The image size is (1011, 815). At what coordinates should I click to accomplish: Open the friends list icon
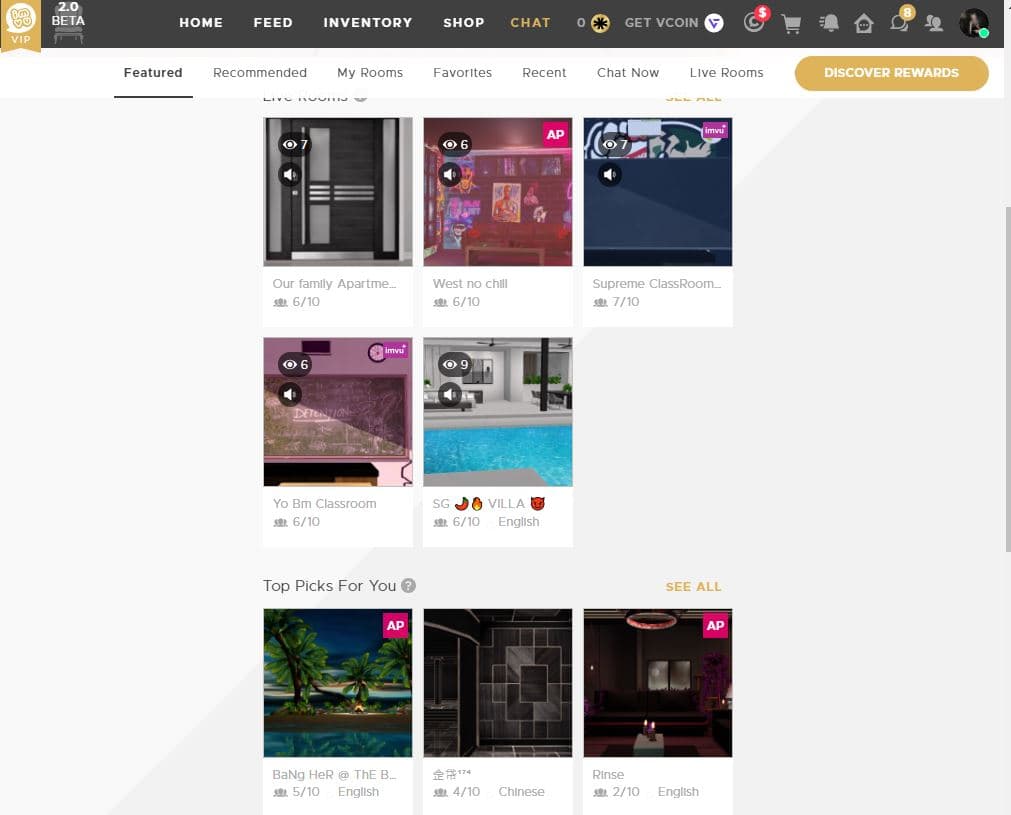click(x=935, y=23)
